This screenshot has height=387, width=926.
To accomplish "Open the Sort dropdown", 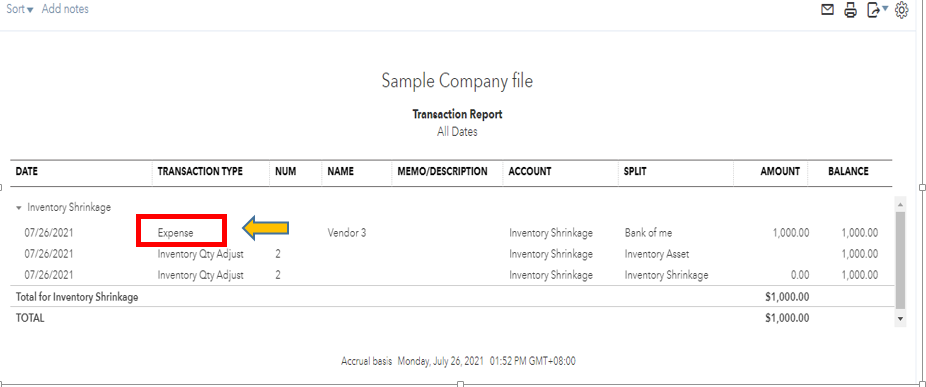I will click(x=19, y=9).
